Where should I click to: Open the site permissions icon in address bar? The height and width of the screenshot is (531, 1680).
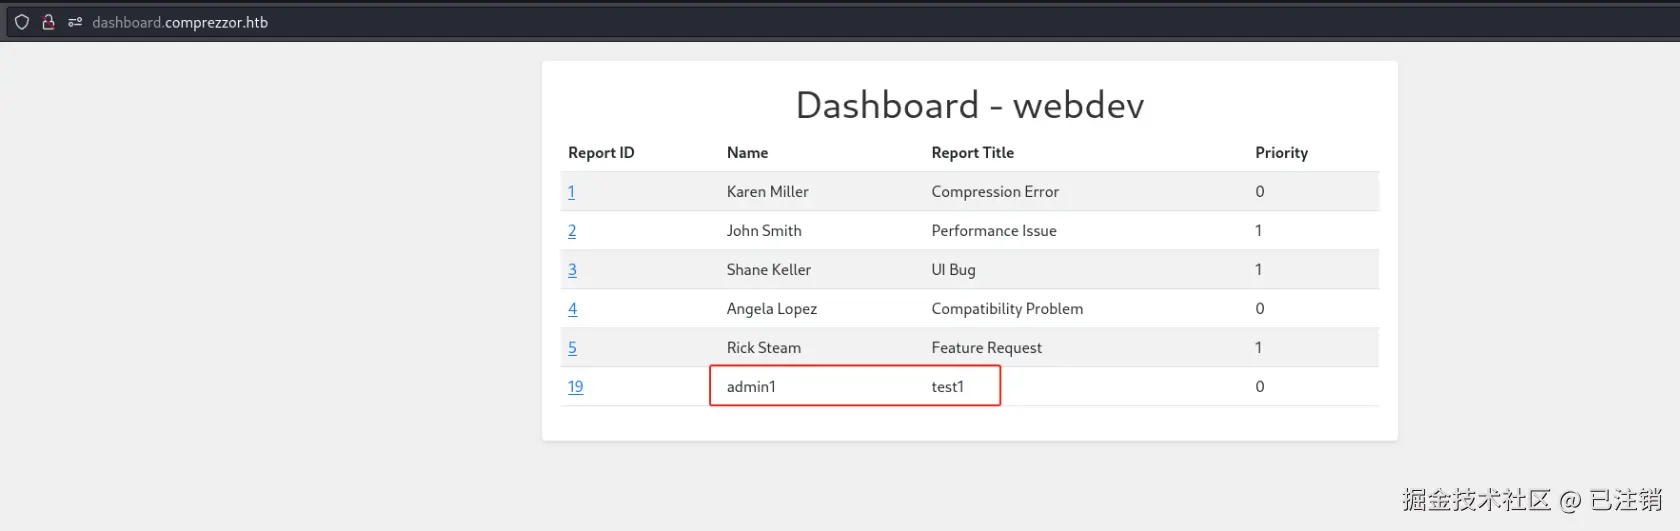click(x=75, y=22)
